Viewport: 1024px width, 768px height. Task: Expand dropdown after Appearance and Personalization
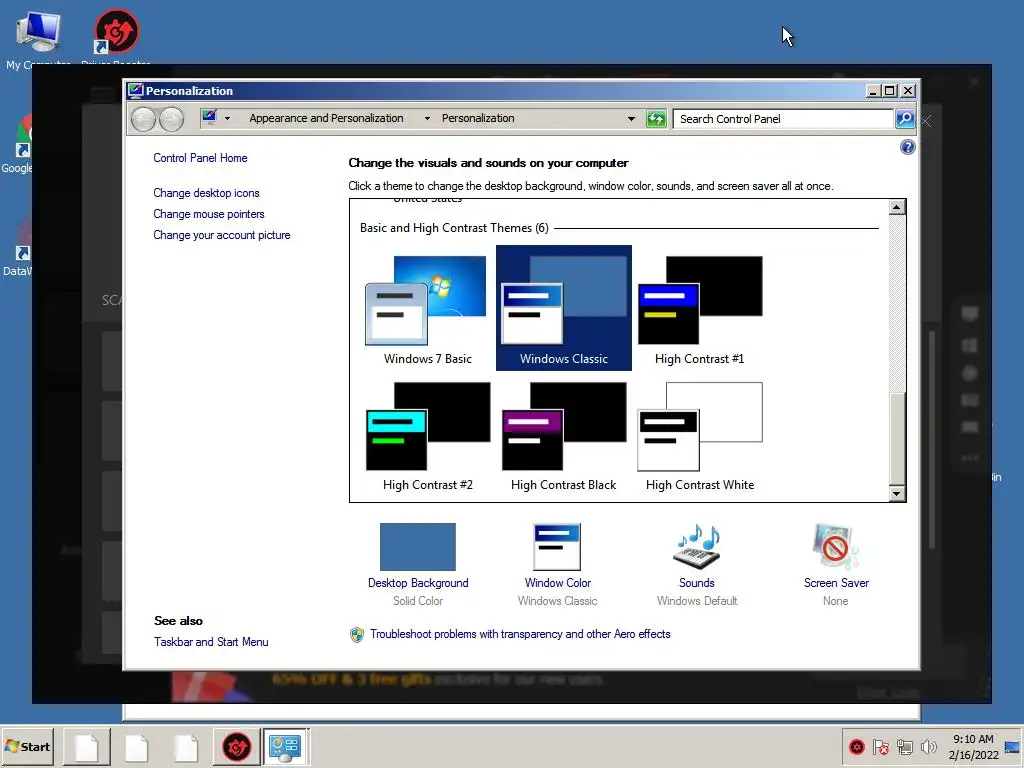[427, 119]
